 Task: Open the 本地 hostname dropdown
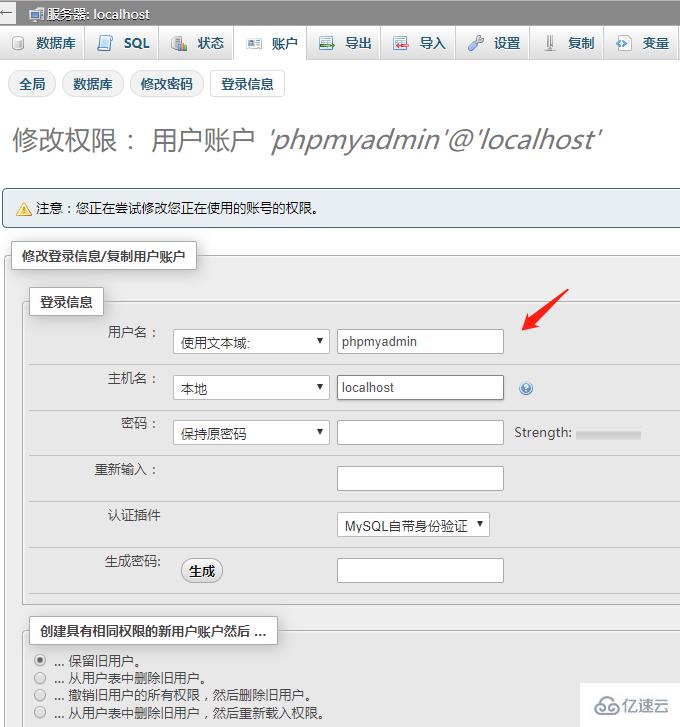[251, 388]
